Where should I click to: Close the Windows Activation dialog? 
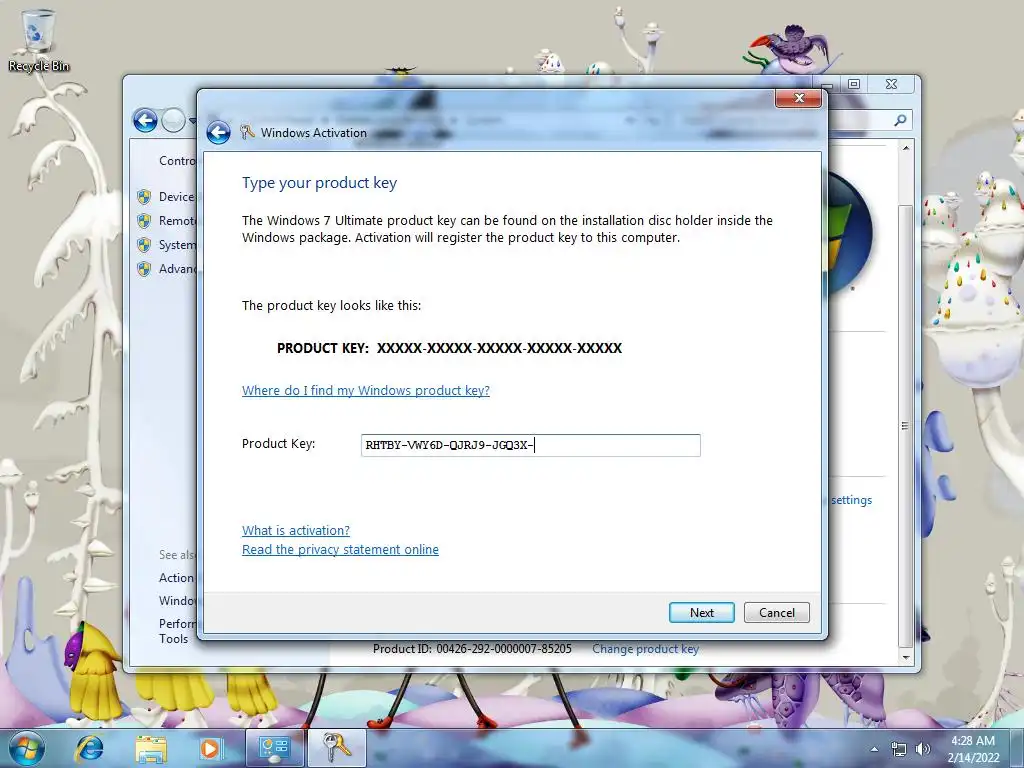pyautogui.click(x=798, y=98)
